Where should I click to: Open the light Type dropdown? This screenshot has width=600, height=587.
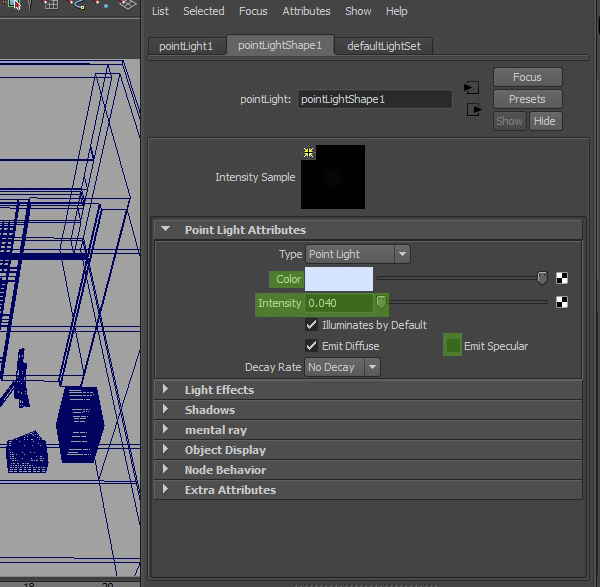coord(358,254)
